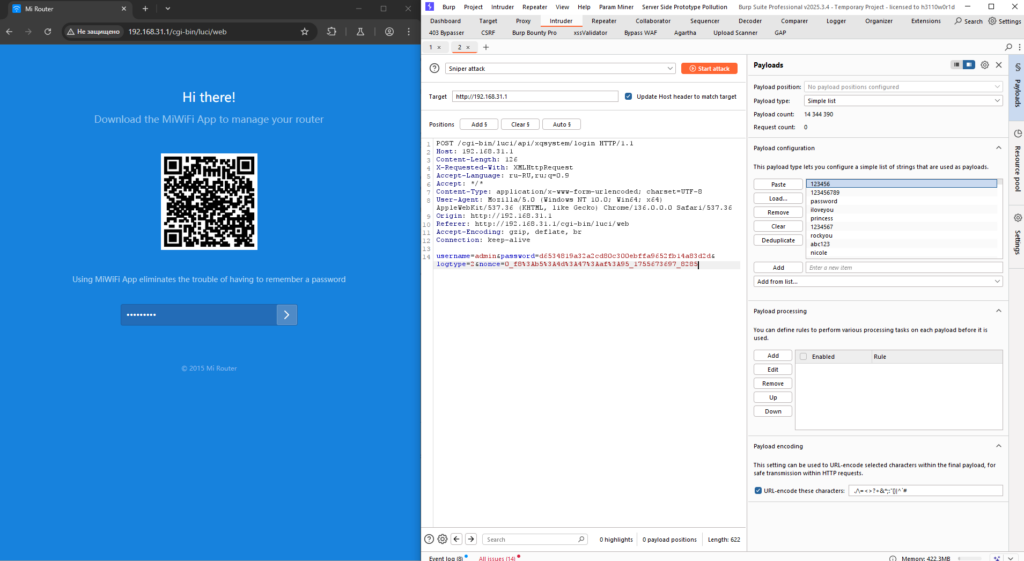Viewport: 1024px width, 561px height.
Task: Click the MiWiFi QR code image
Action: click(209, 201)
